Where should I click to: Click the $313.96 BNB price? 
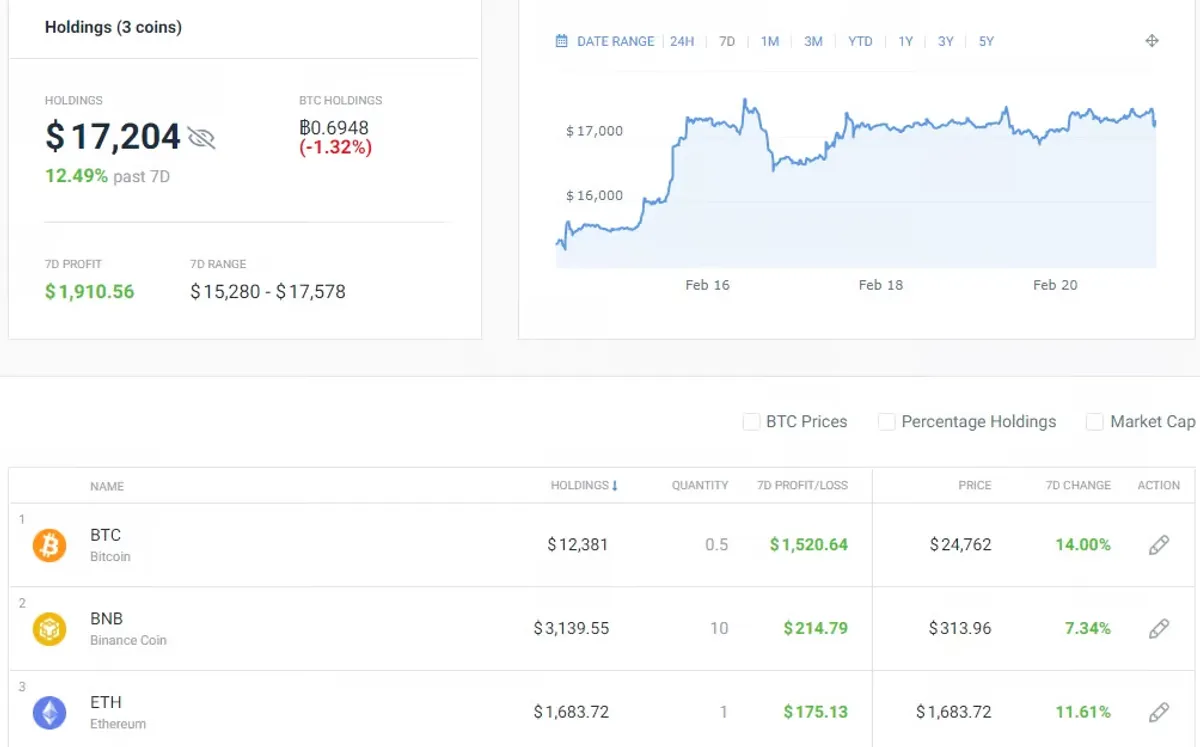tap(960, 629)
